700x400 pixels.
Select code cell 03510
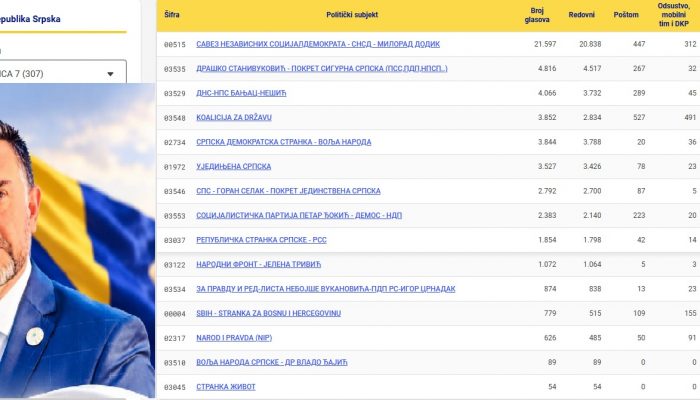pyautogui.click(x=175, y=363)
